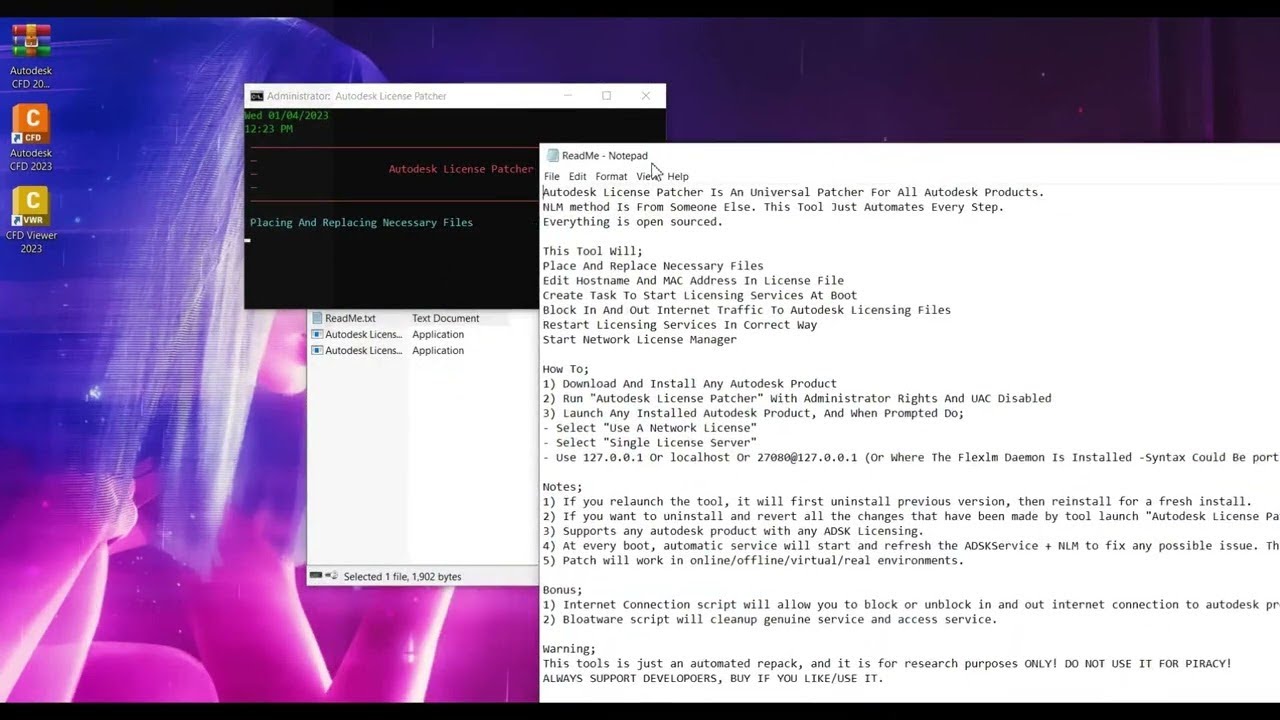
Task: Click the 'Start Network License Manager' line
Action: pyautogui.click(x=639, y=339)
